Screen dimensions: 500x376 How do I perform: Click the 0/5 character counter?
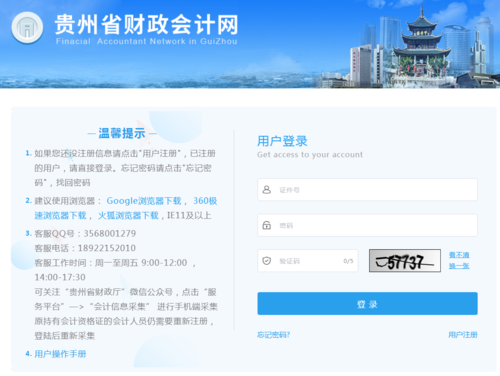pos(348,261)
